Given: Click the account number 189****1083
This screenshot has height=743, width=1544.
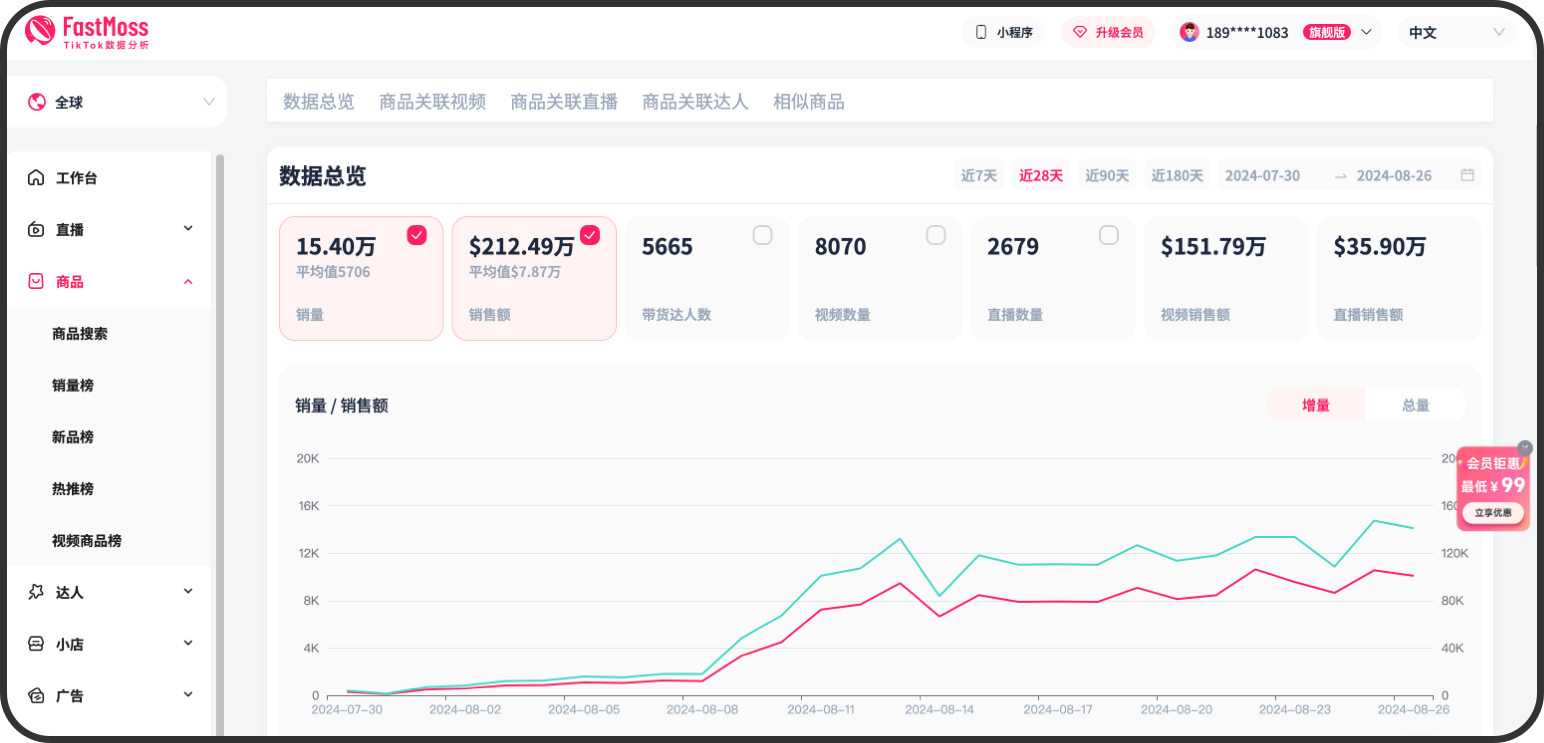Looking at the screenshot, I should point(1247,32).
